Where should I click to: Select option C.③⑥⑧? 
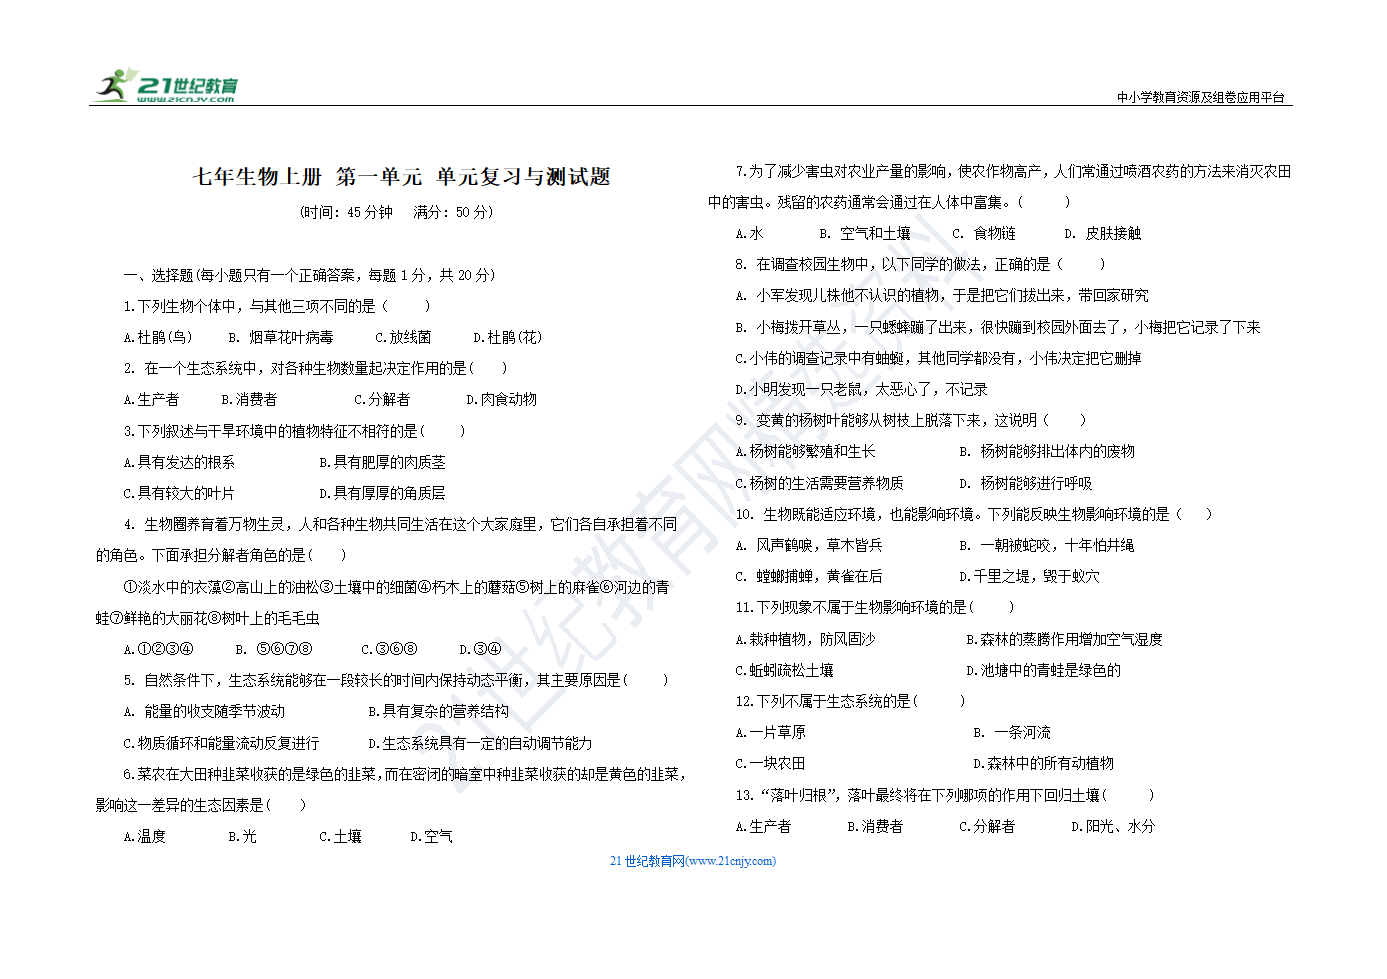[389, 649]
